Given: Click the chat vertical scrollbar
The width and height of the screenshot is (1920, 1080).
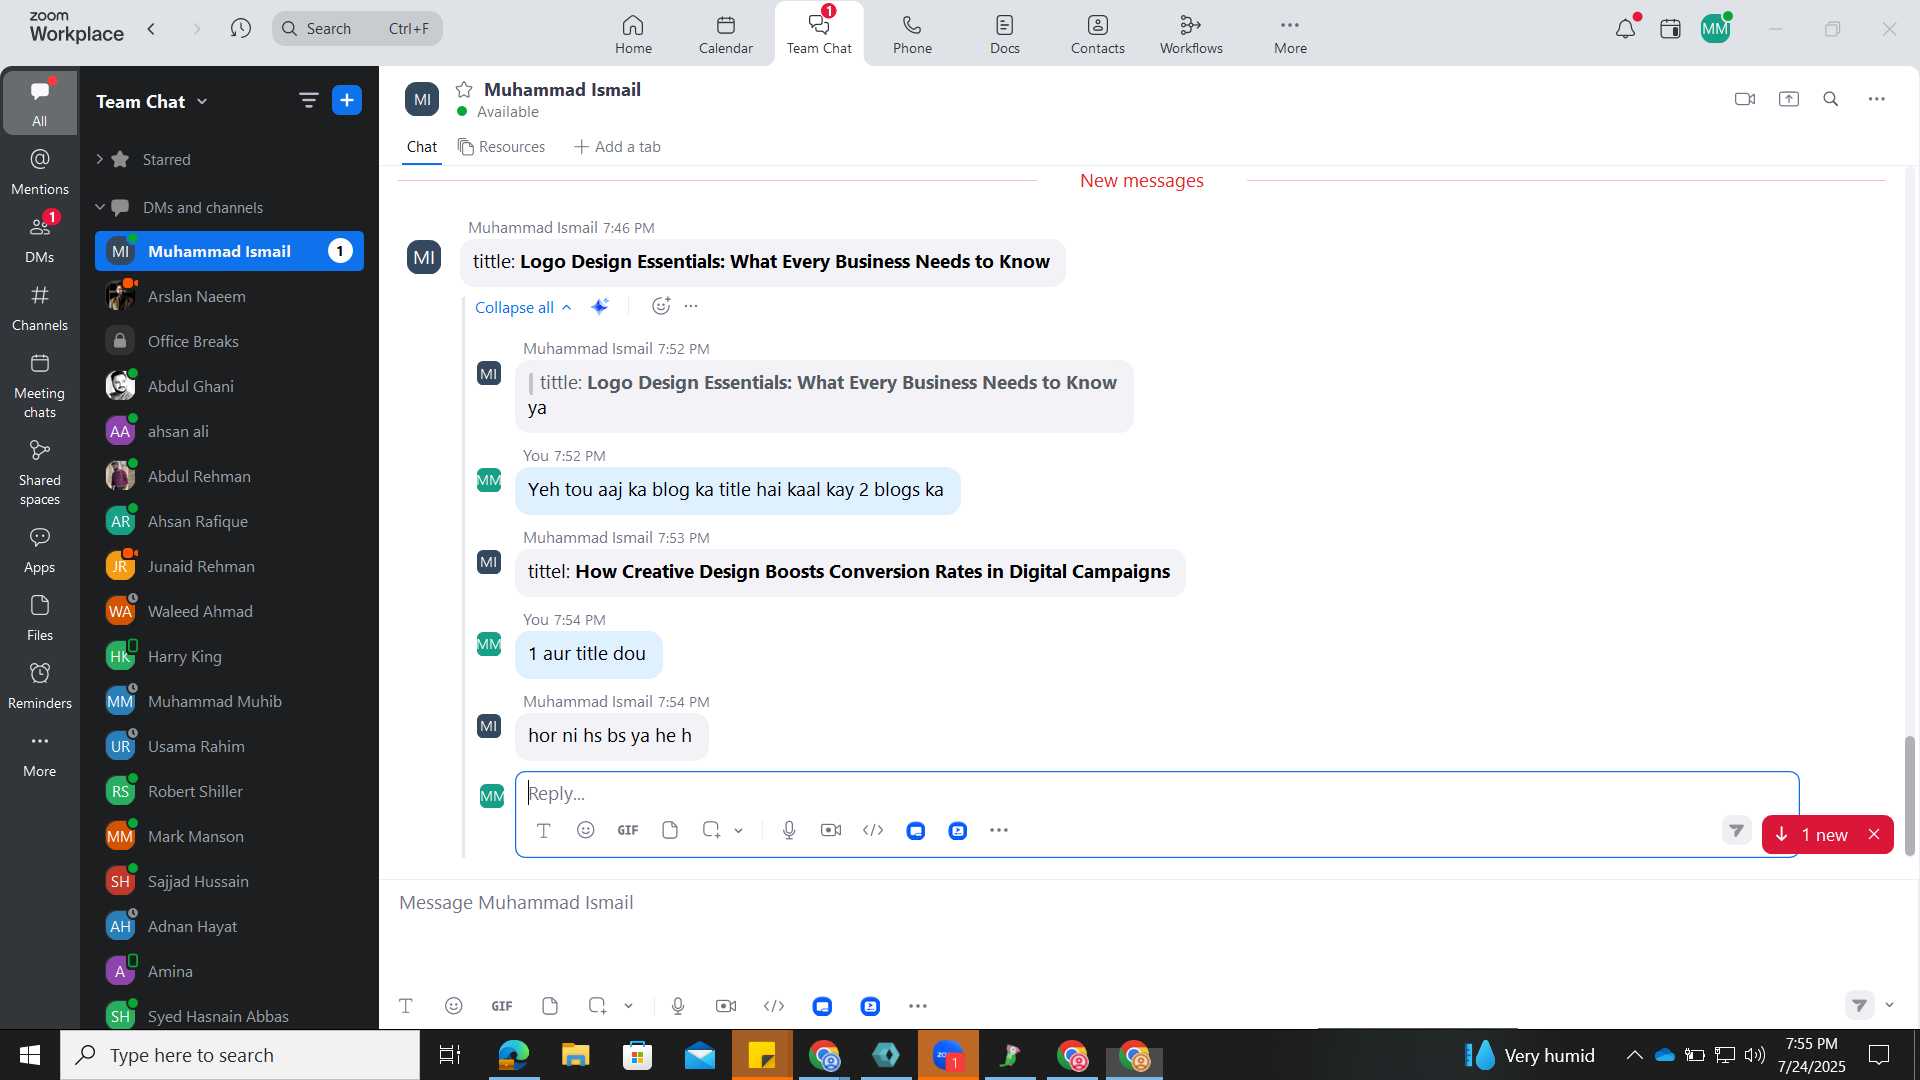Looking at the screenshot, I should pyautogui.click(x=1910, y=796).
